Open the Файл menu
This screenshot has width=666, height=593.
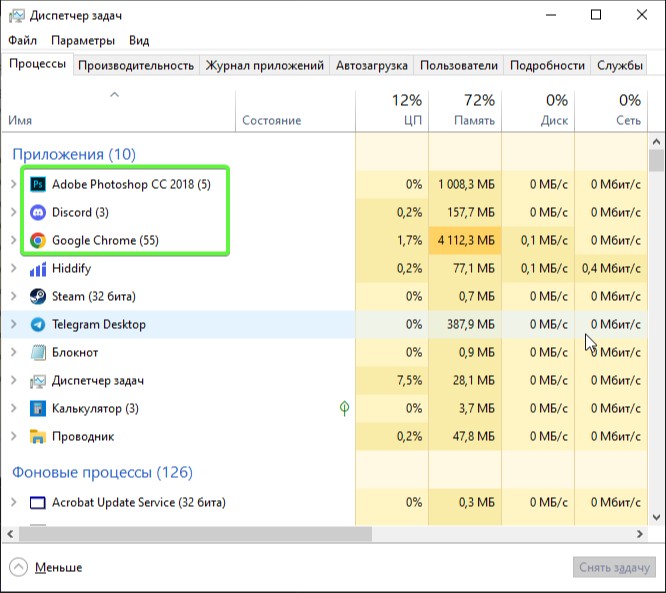[22, 41]
